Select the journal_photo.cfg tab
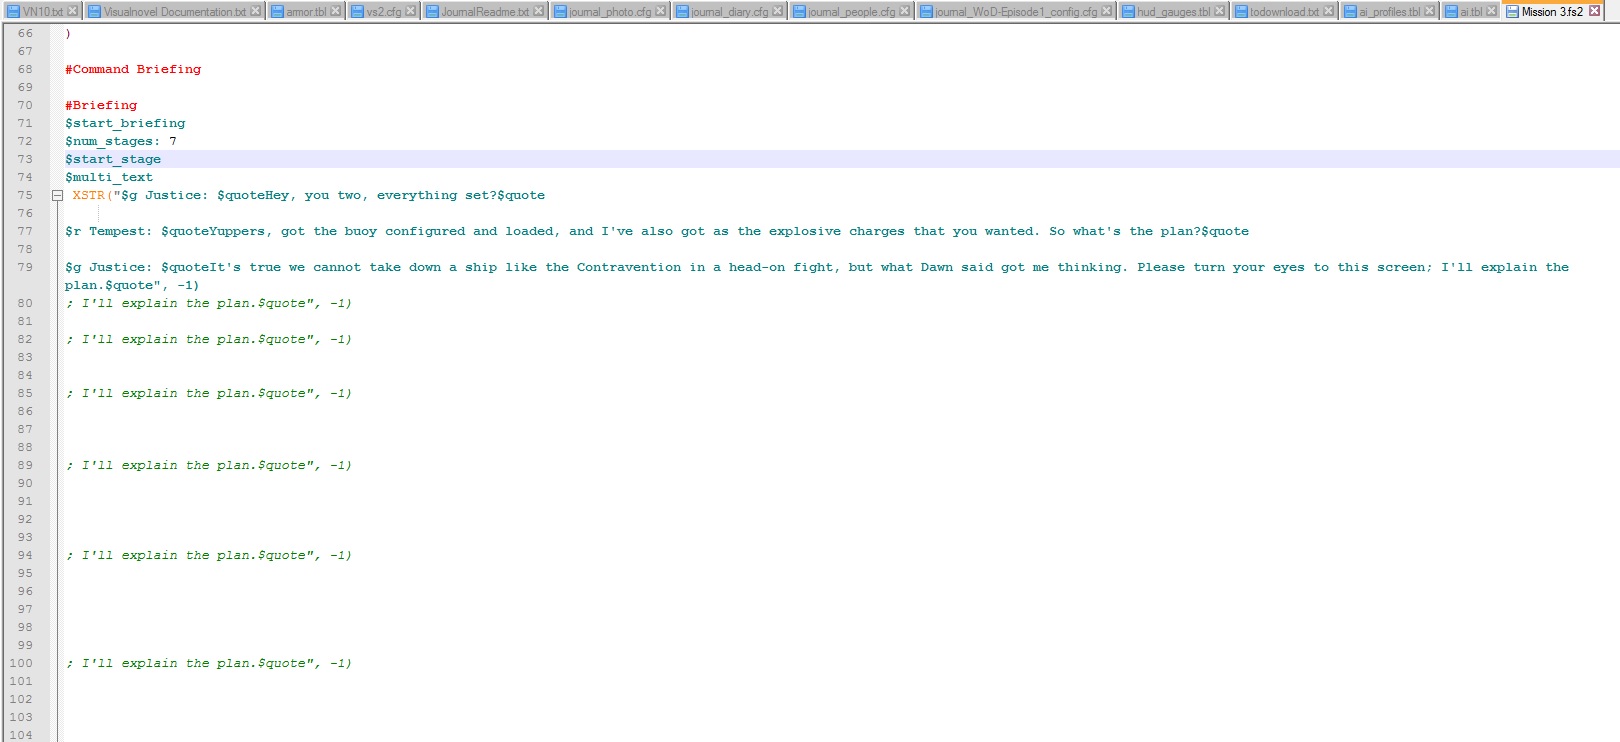 coord(609,11)
